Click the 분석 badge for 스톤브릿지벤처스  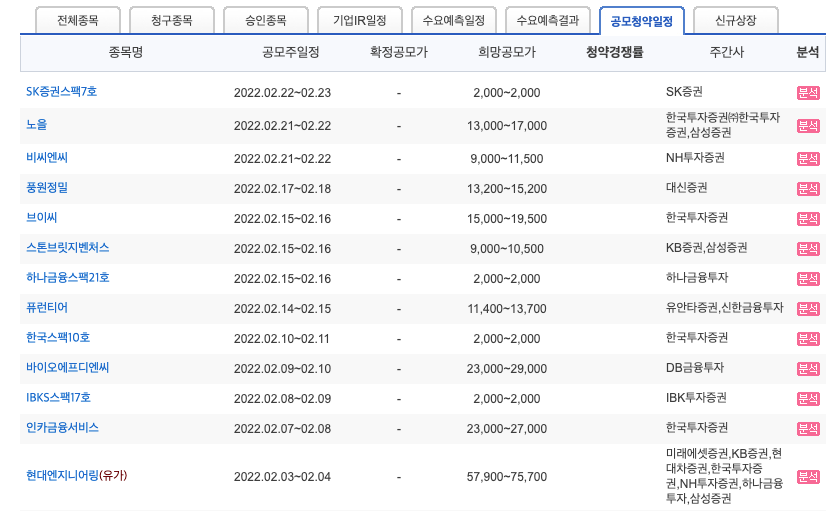[808, 249]
